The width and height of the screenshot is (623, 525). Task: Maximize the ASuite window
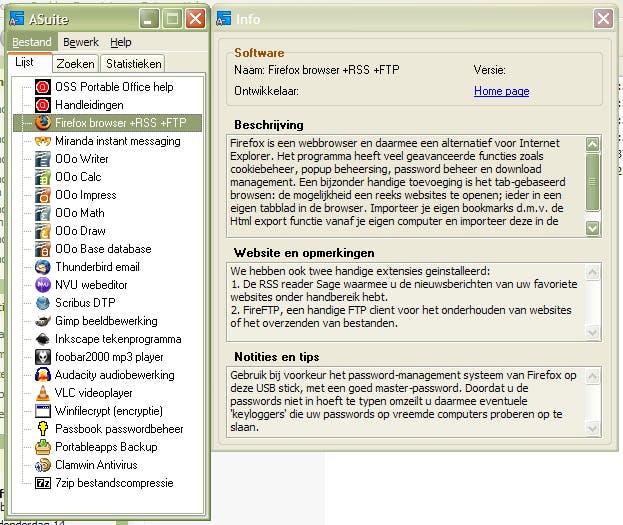pos(172,19)
